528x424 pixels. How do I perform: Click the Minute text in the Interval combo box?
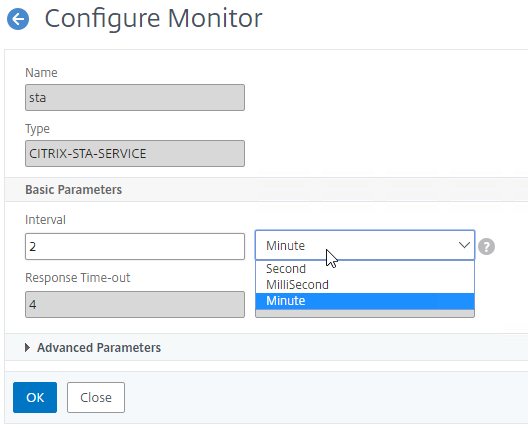click(286, 246)
